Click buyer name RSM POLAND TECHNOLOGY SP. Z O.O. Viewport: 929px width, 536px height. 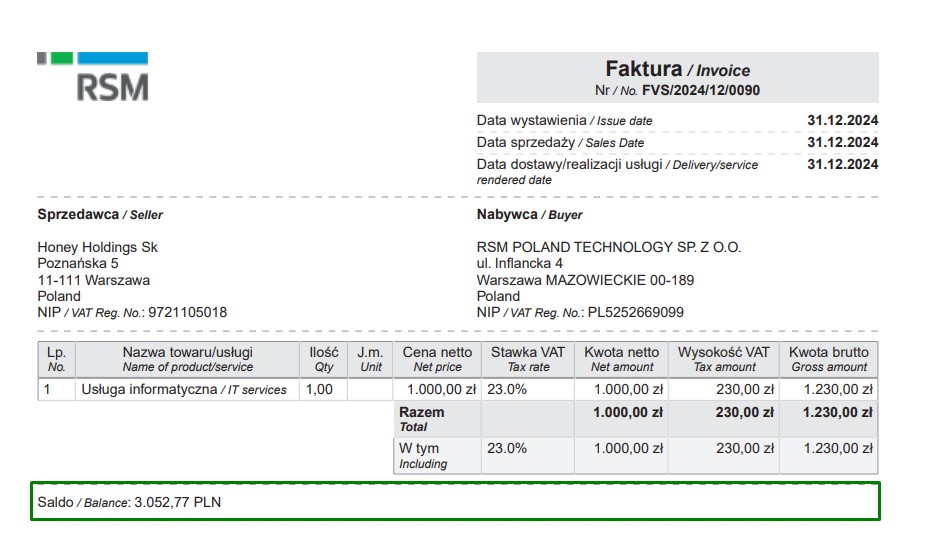point(608,248)
